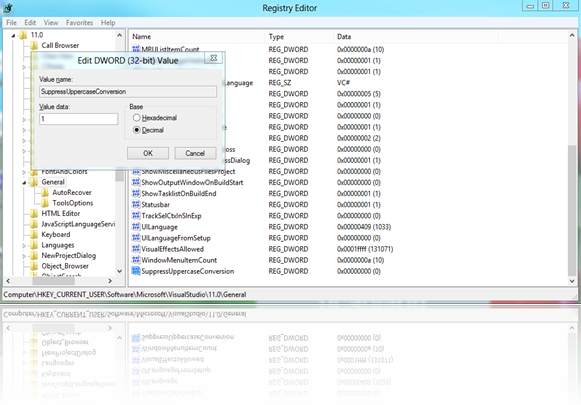Click the DWORD icon beside ShowTasklistOnBuildEnd

pyautogui.click(x=136, y=193)
